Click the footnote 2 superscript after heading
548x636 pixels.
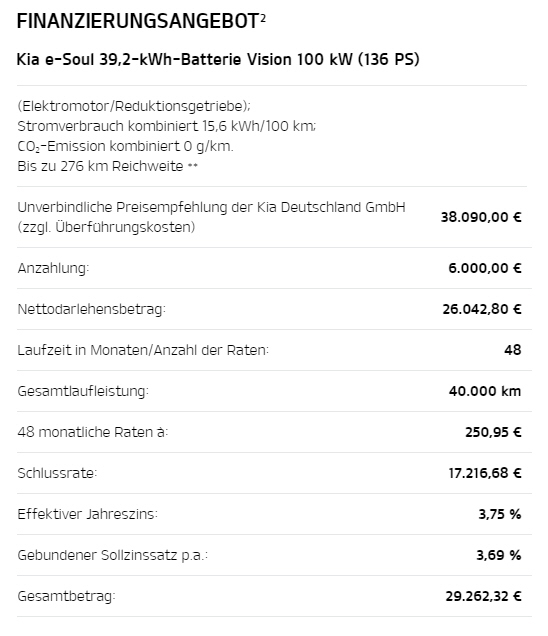coord(263,17)
